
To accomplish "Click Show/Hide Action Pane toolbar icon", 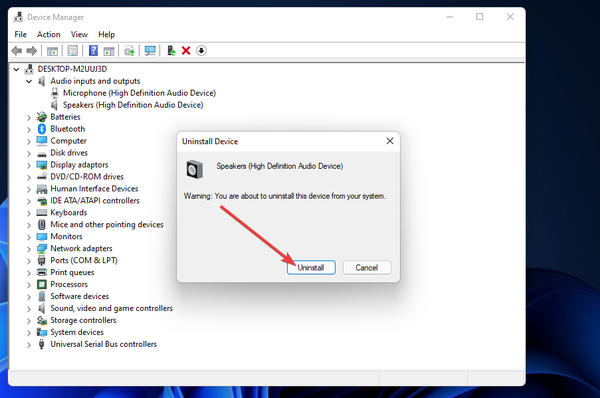I will pos(109,51).
